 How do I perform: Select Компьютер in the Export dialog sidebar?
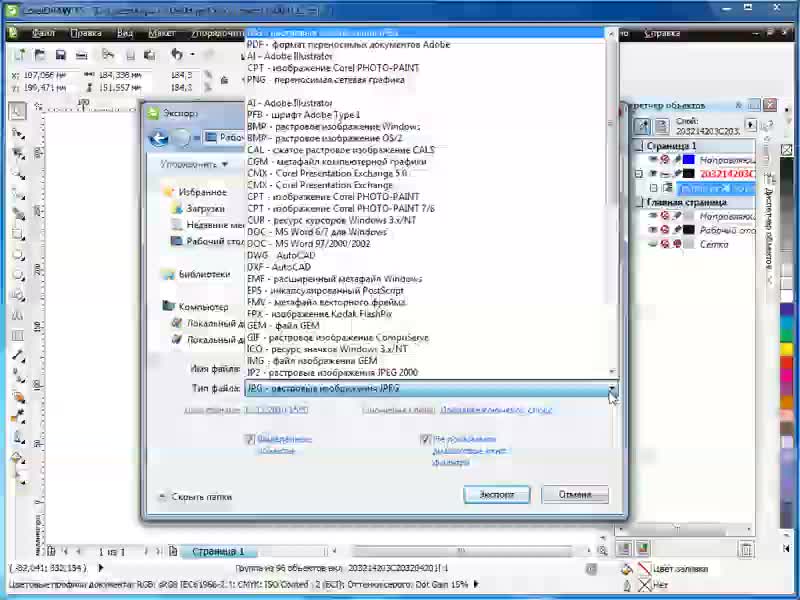[203, 307]
